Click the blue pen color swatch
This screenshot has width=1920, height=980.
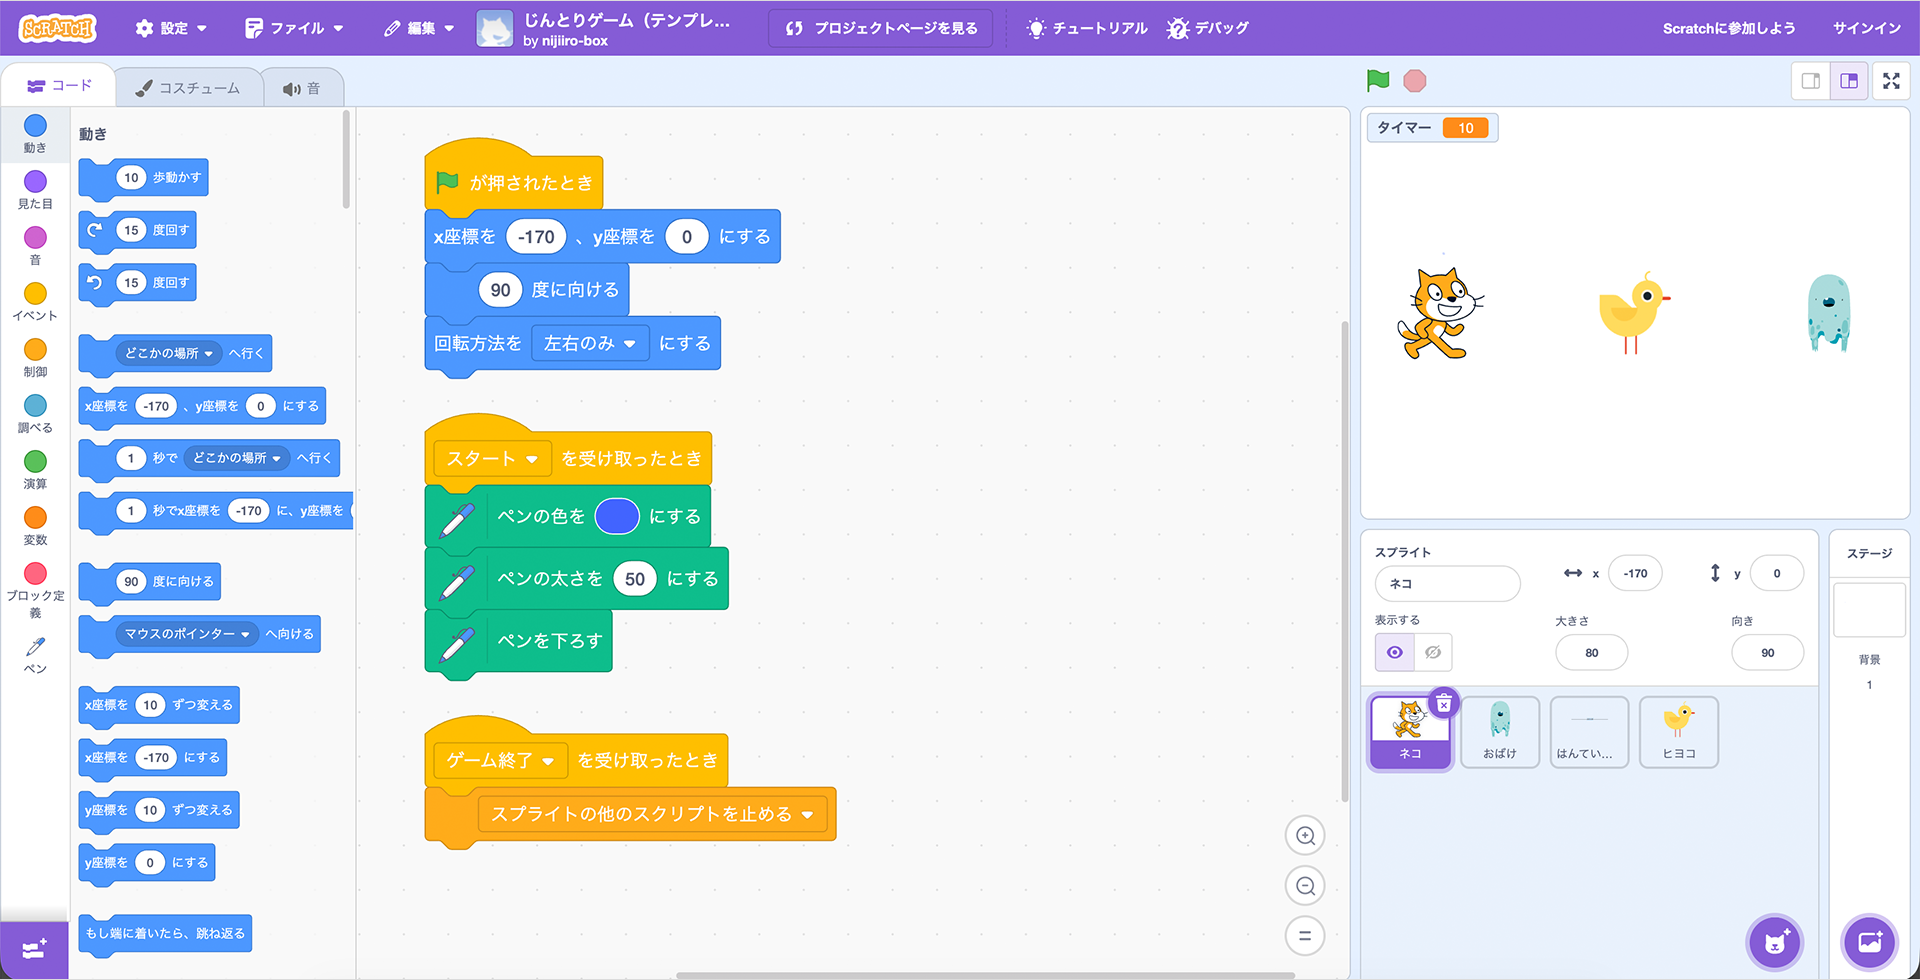click(617, 517)
